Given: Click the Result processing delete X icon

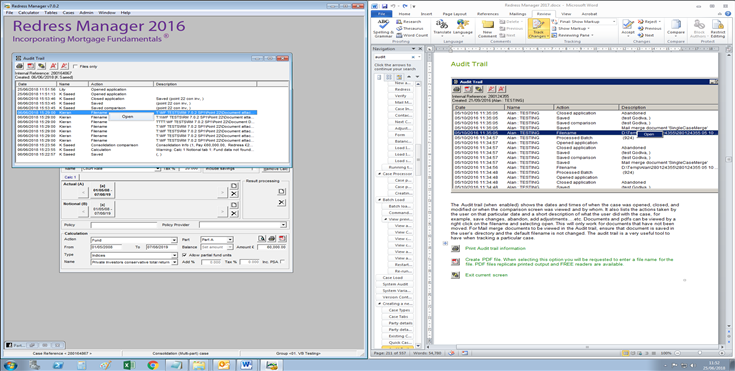Looking at the screenshot, I should pyautogui.click(x=281, y=202).
